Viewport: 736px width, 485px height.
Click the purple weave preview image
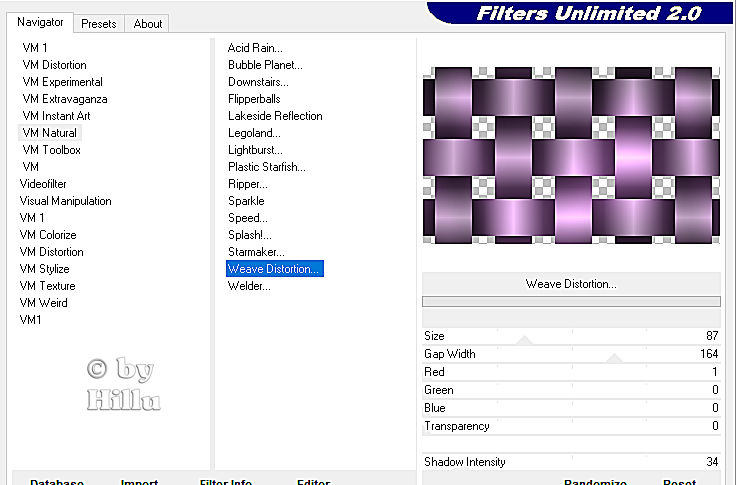point(571,155)
